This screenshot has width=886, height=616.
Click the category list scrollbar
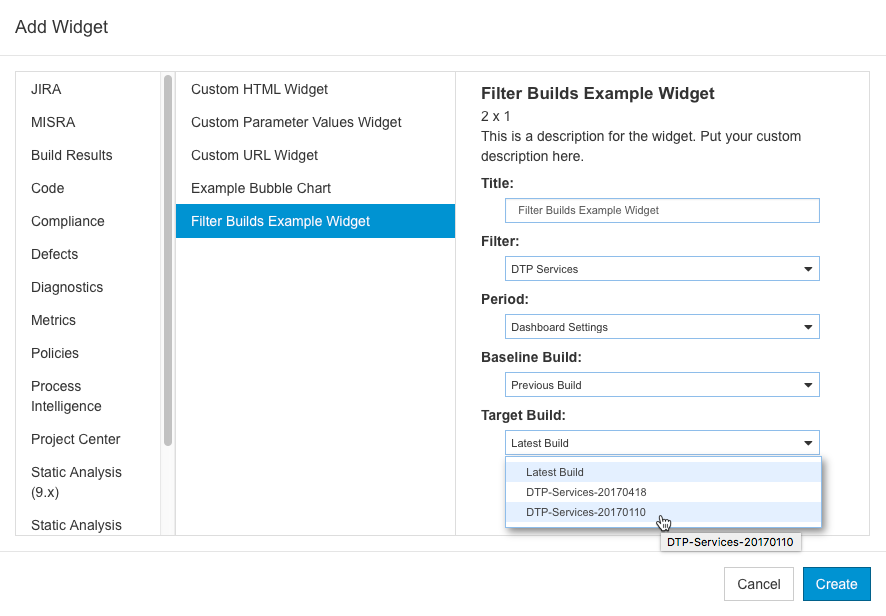tap(168, 260)
